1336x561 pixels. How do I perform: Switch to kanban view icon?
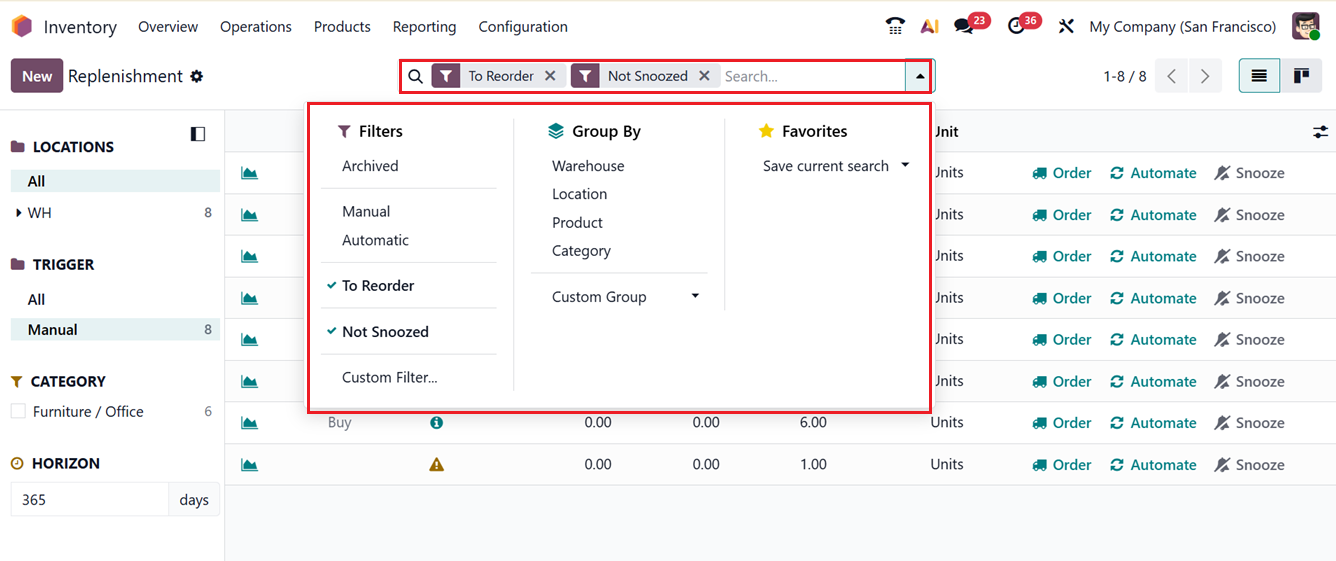pyautogui.click(x=1301, y=76)
